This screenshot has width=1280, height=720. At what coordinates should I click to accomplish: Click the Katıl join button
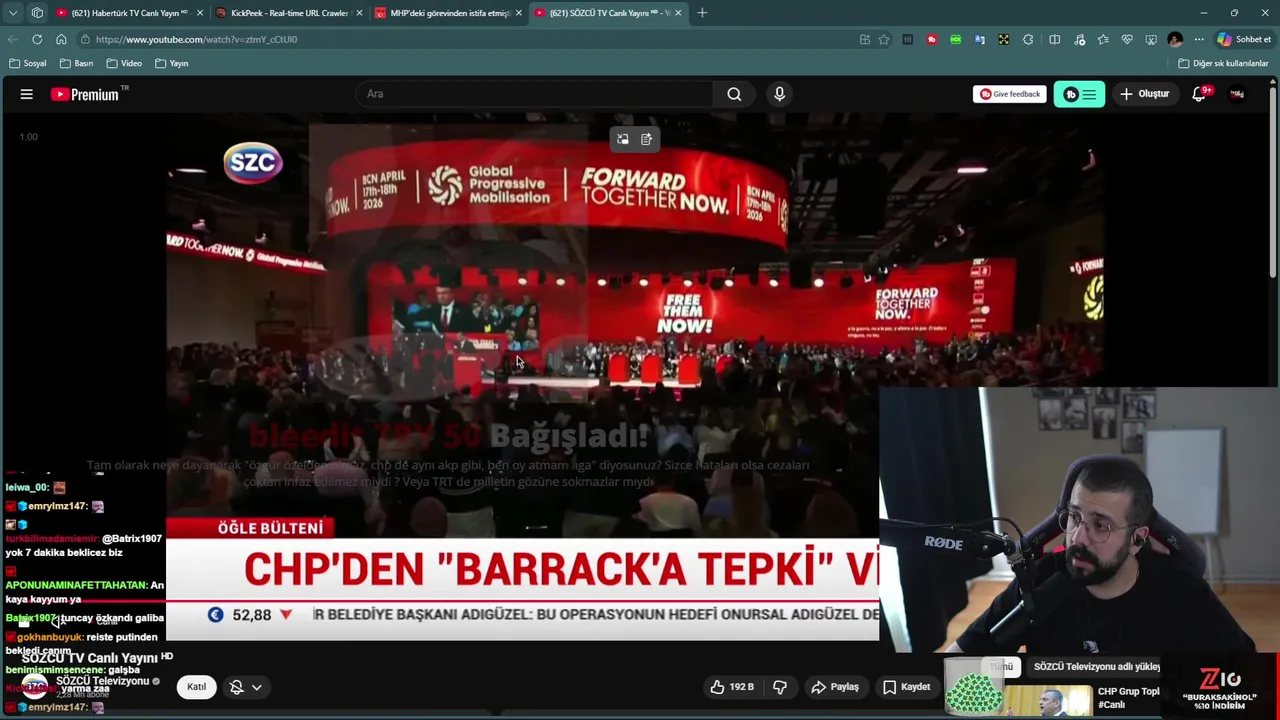point(196,687)
